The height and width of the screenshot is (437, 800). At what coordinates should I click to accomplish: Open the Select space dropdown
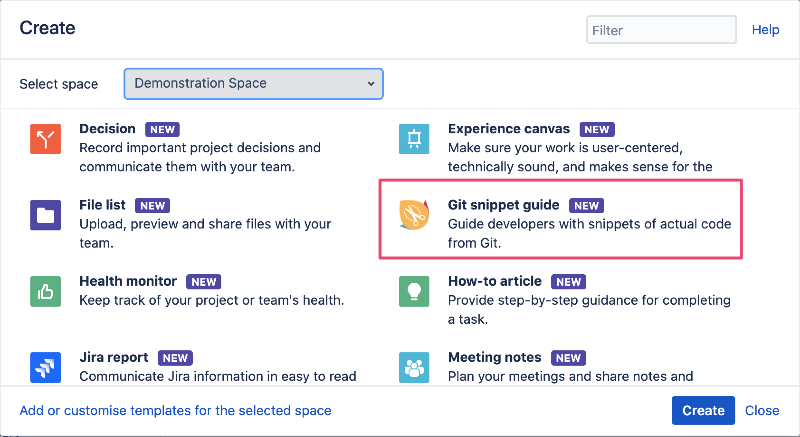click(x=253, y=84)
